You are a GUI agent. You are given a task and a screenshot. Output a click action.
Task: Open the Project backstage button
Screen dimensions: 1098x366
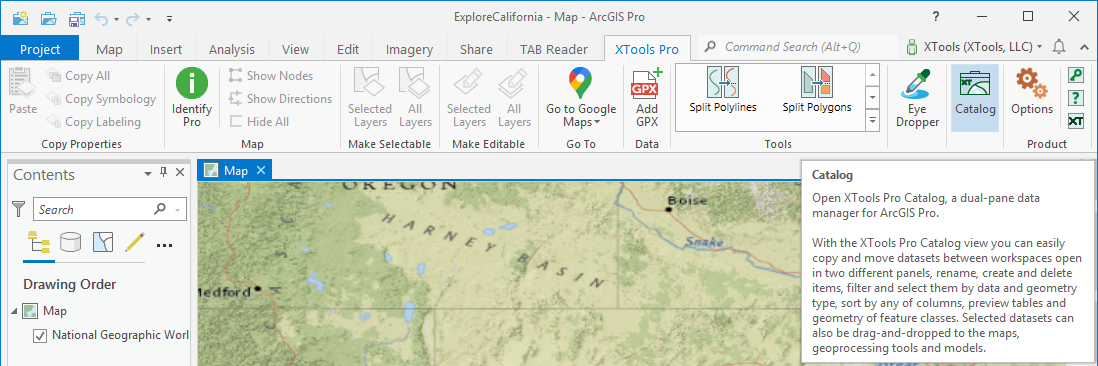(x=40, y=49)
